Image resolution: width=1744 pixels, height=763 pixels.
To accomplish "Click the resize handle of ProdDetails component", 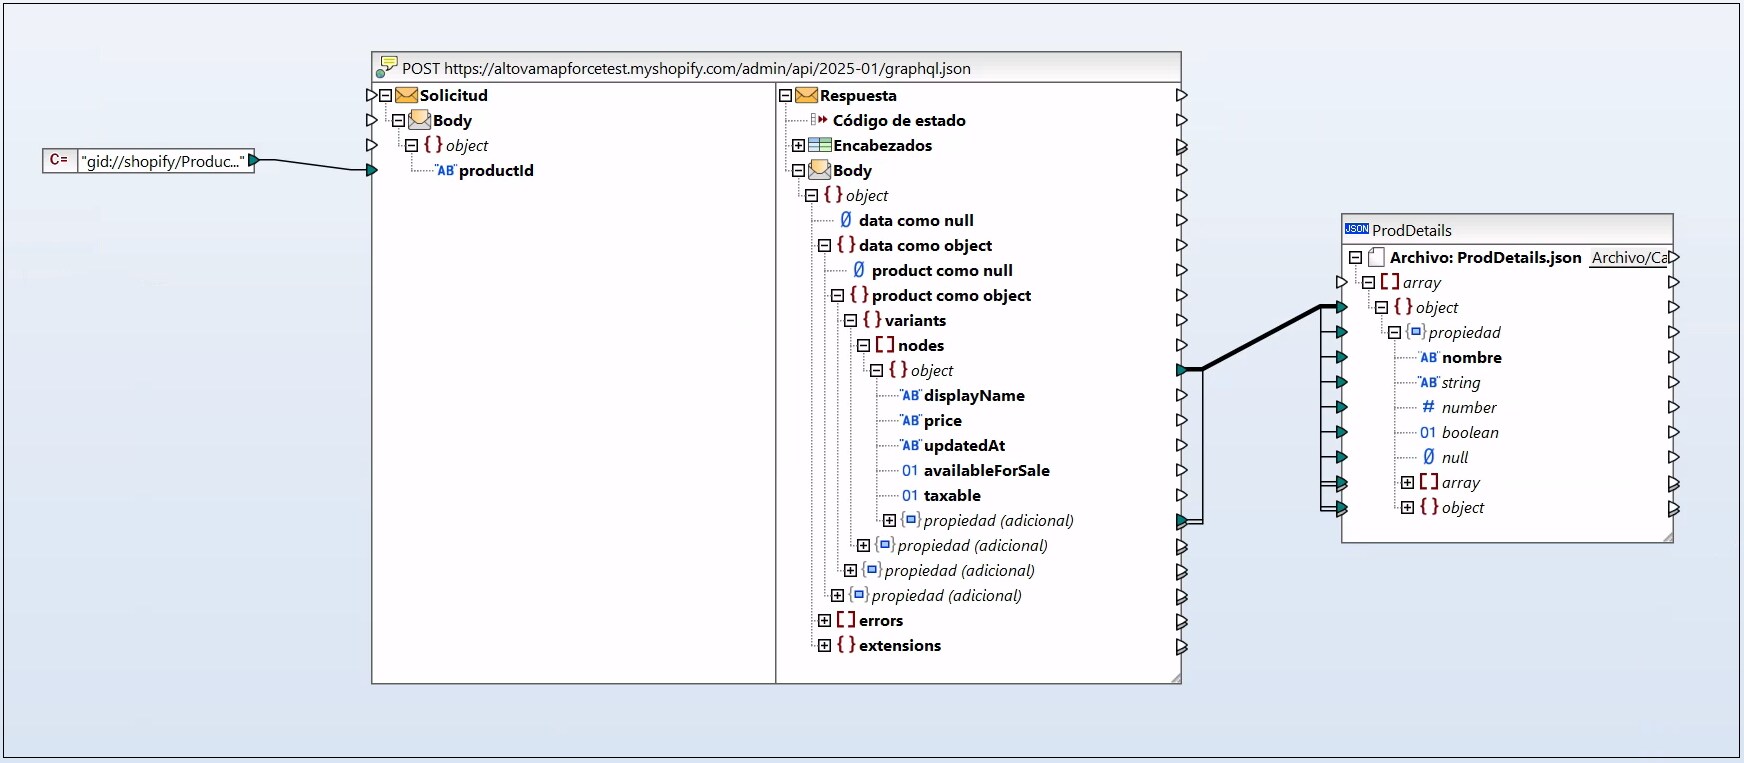I will pos(1666,537).
